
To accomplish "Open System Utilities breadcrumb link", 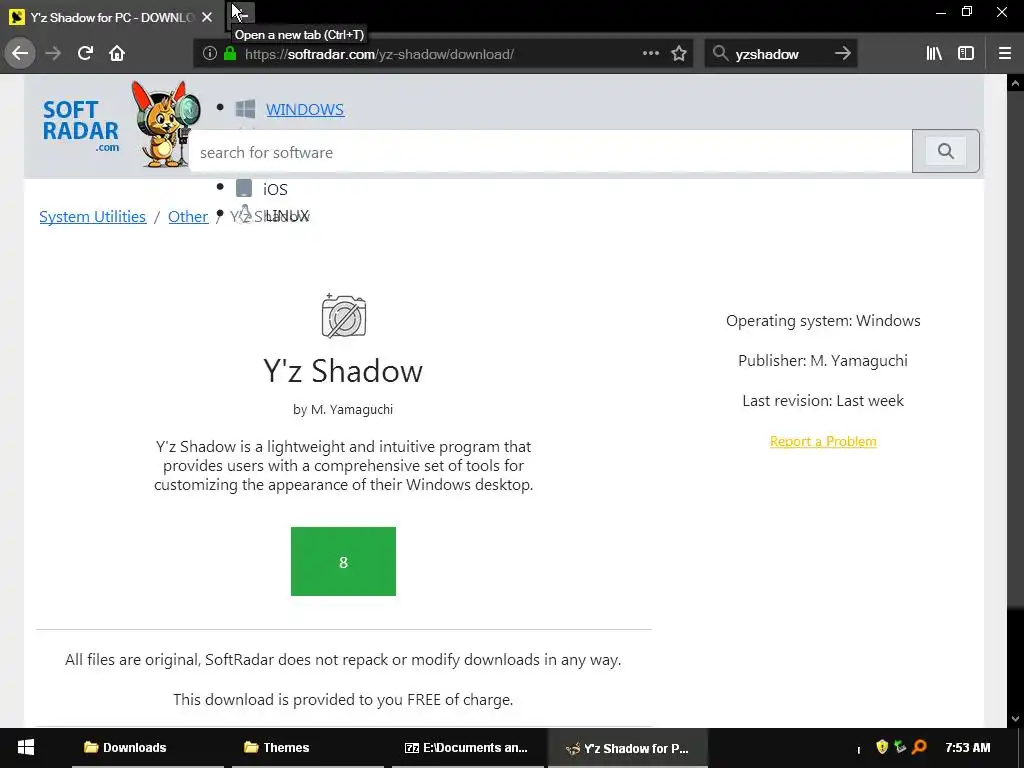I will click(x=93, y=217).
